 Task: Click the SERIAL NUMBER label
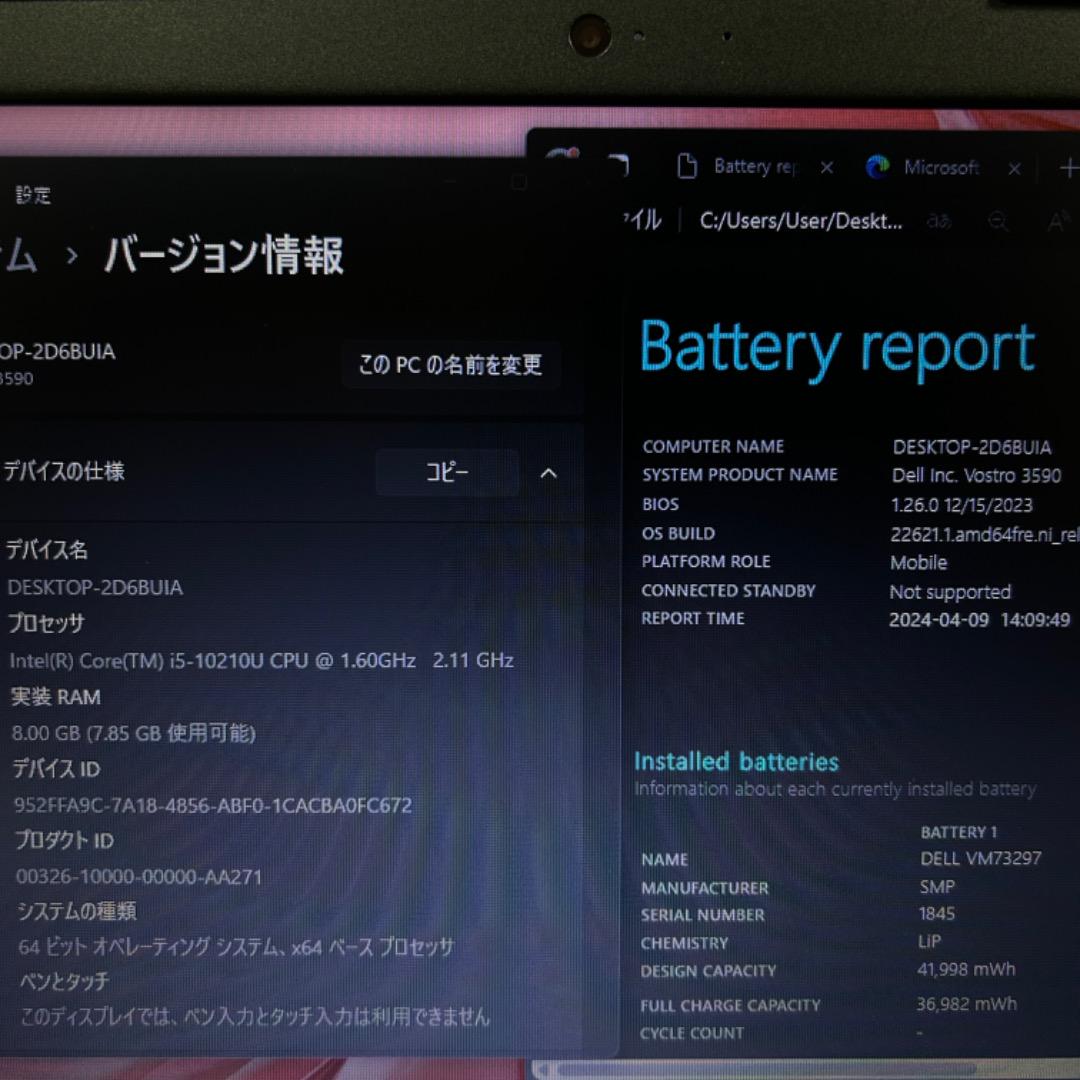703,915
